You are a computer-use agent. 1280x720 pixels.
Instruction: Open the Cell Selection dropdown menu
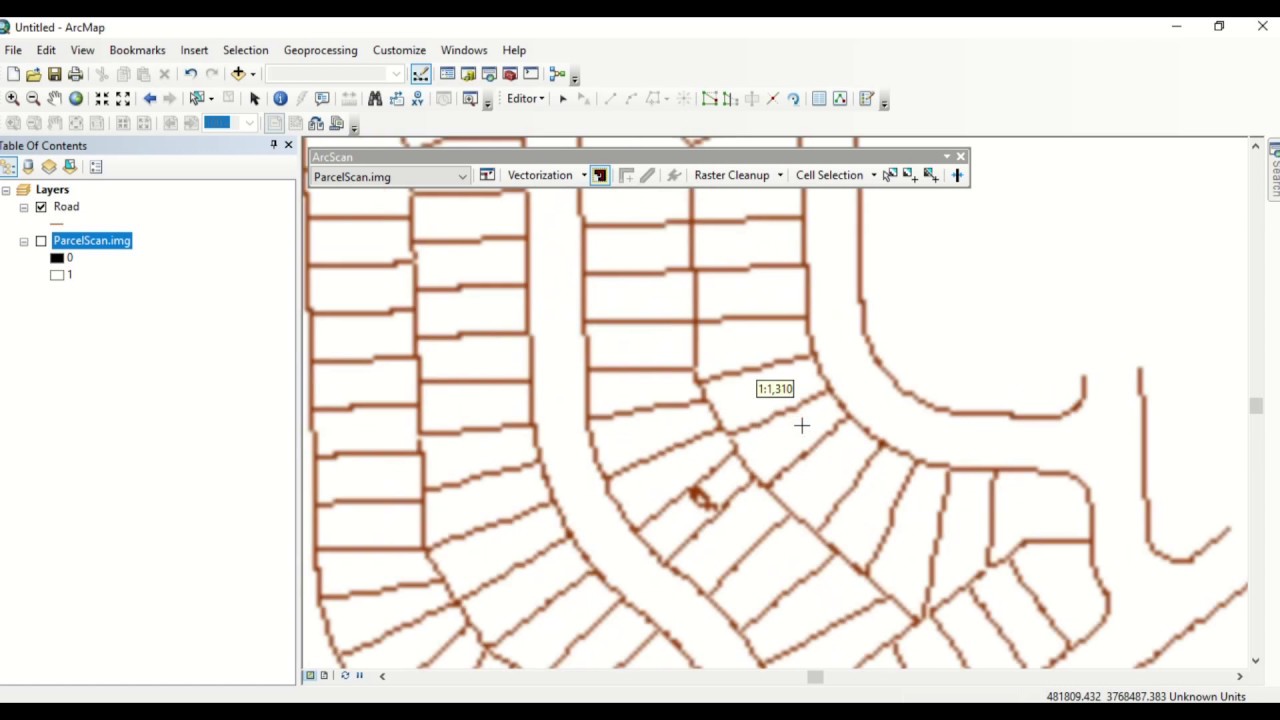click(835, 175)
